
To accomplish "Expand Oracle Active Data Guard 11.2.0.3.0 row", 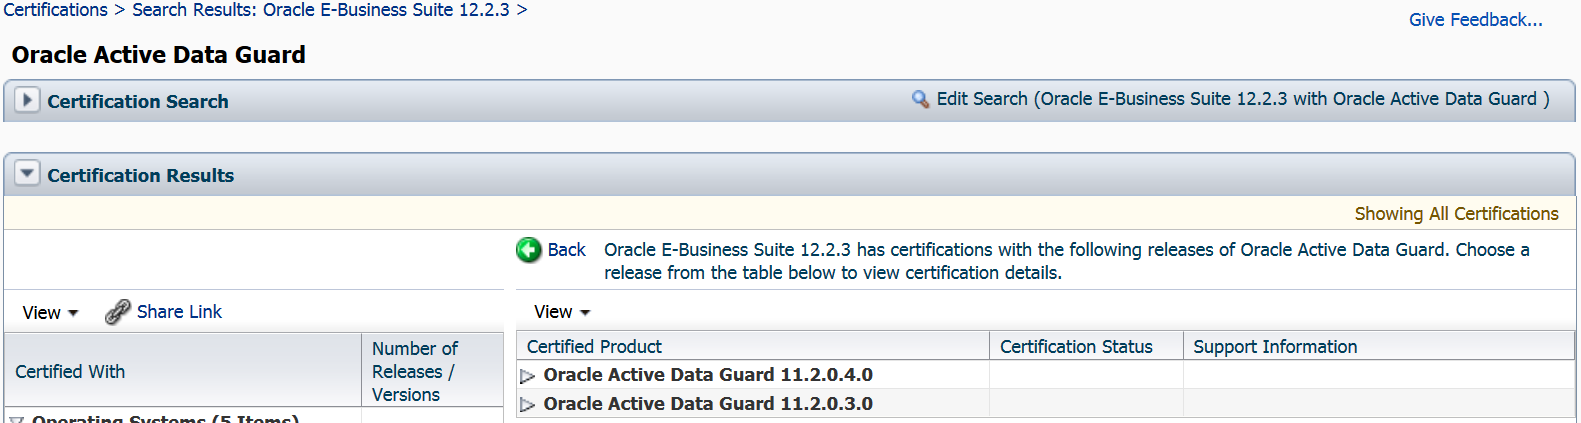I will tap(528, 405).
